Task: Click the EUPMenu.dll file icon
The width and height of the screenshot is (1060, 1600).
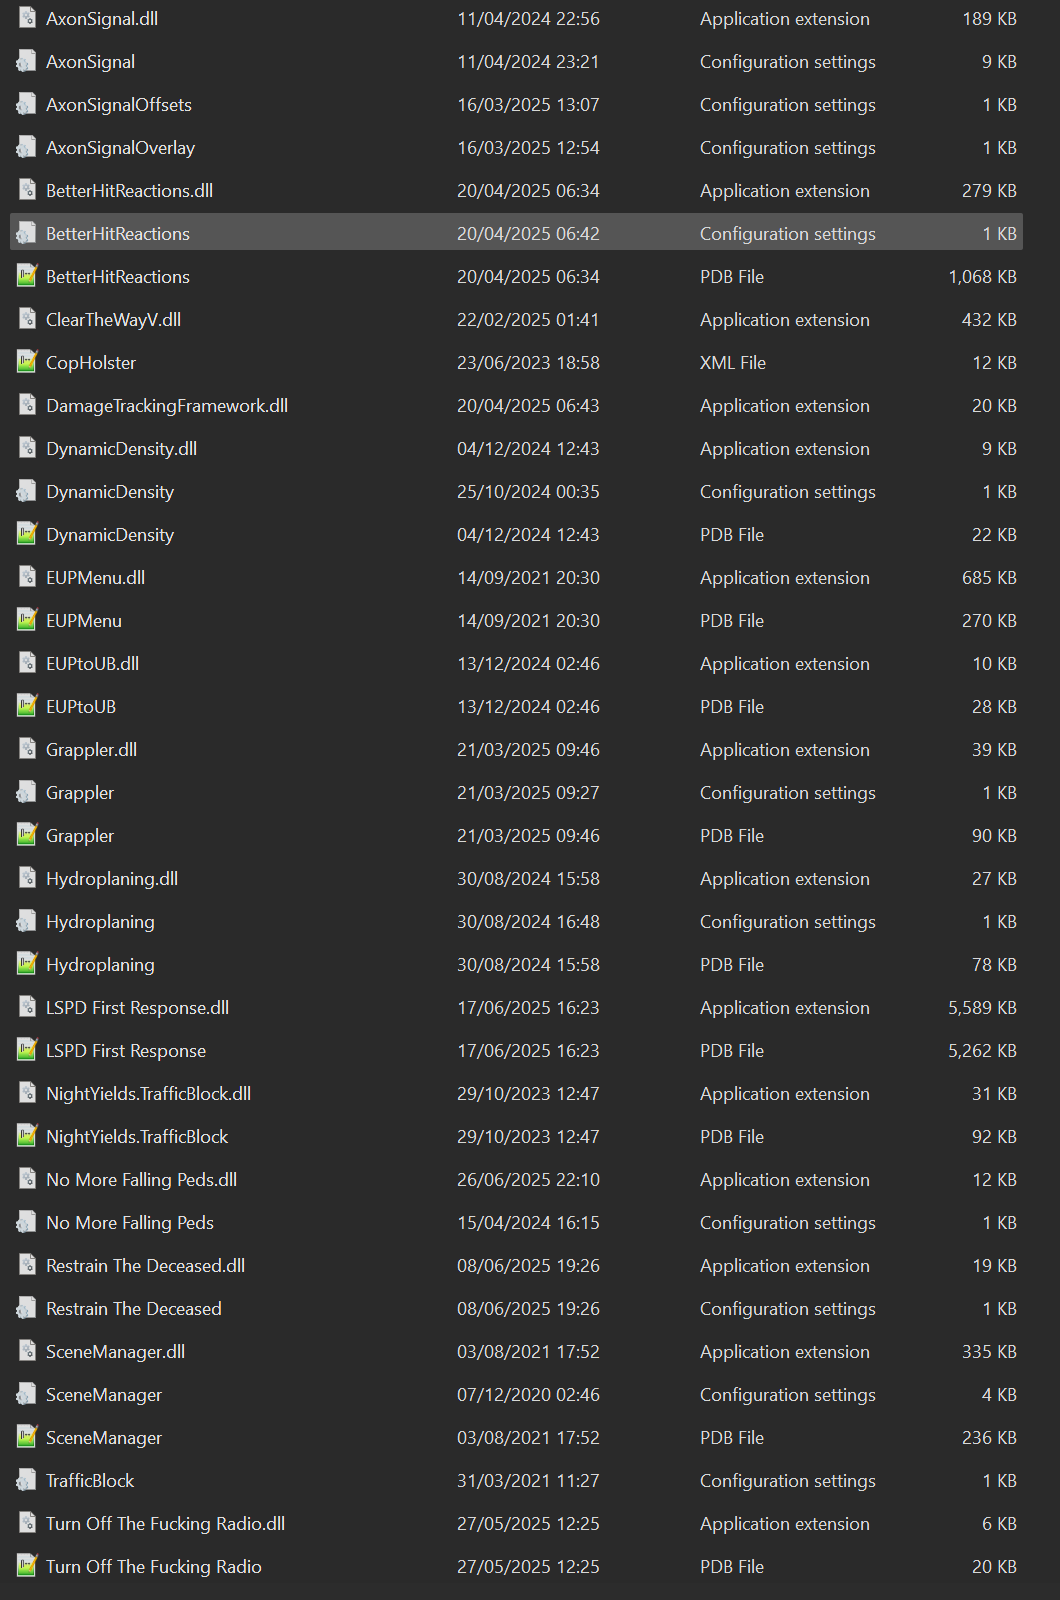Action: pyautogui.click(x=27, y=578)
